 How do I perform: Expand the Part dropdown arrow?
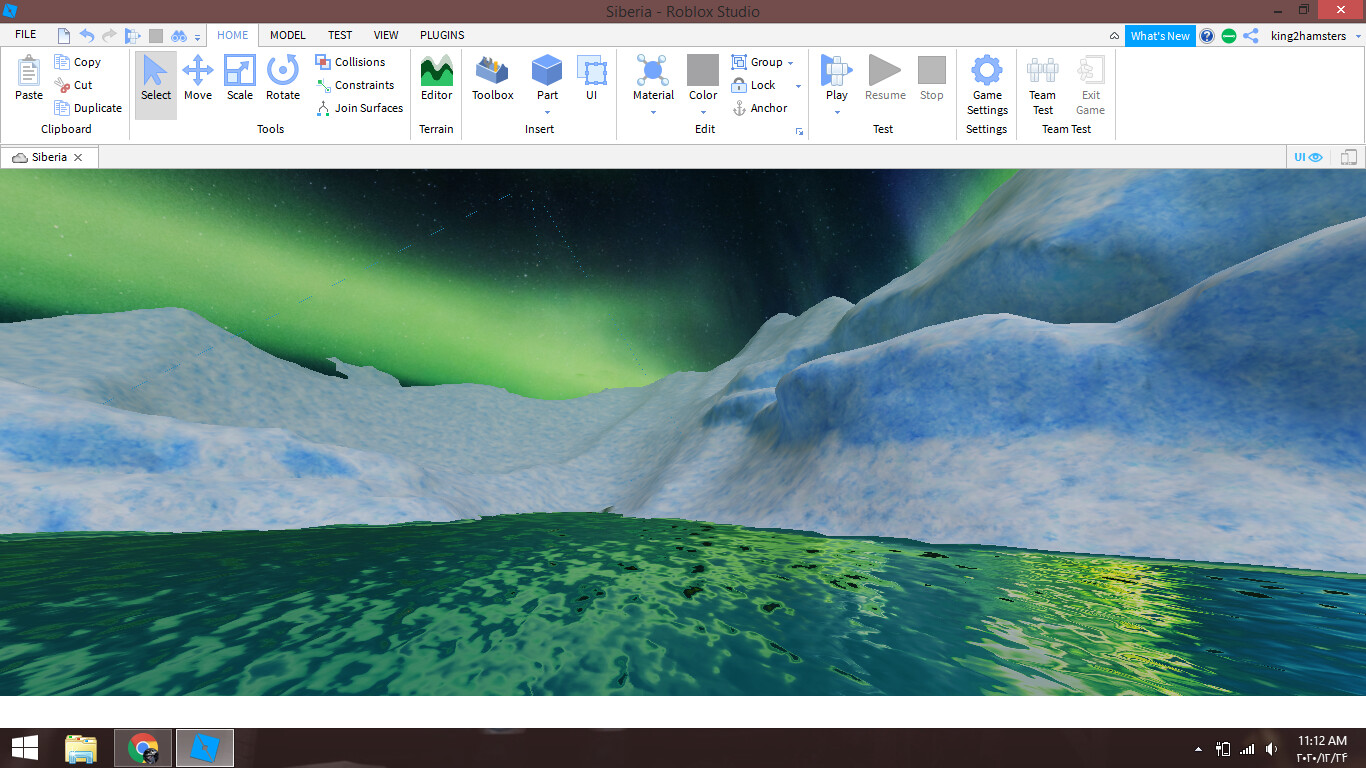[x=547, y=112]
